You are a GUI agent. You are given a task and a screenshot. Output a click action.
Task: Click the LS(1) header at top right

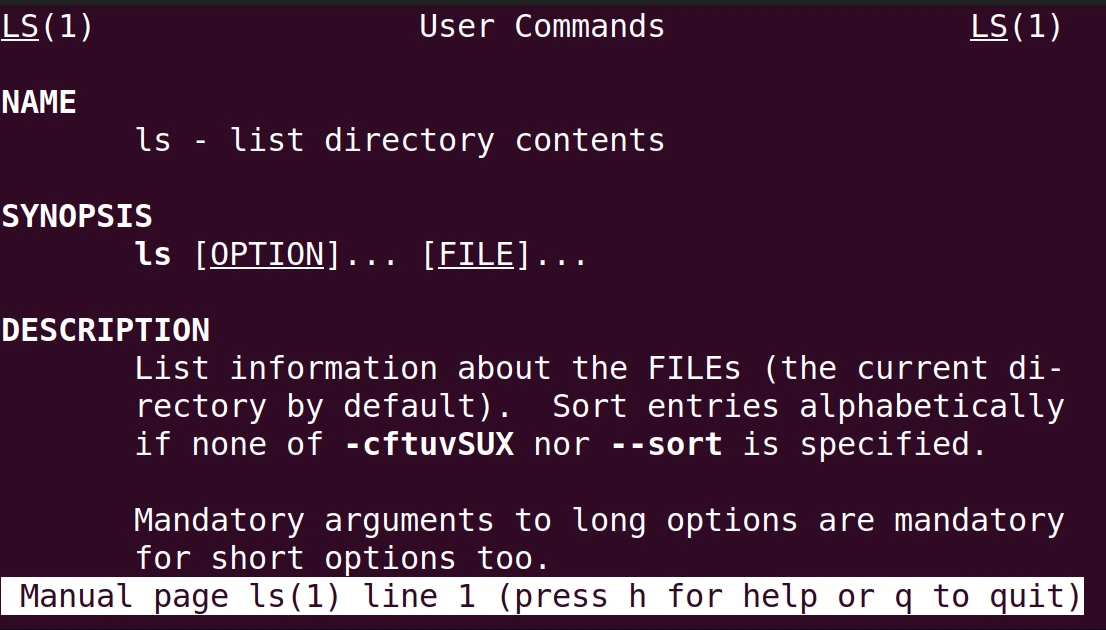point(1016,27)
